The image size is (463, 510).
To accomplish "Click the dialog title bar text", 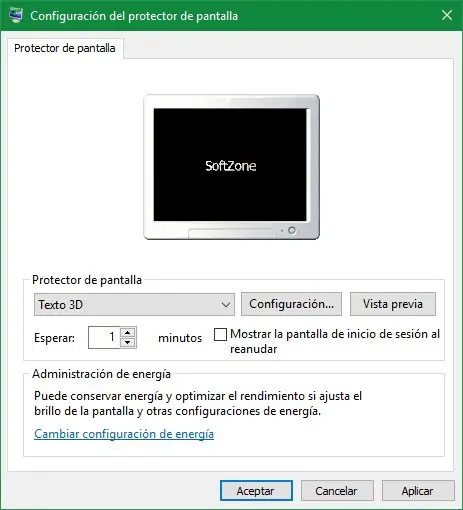I will point(134,16).
